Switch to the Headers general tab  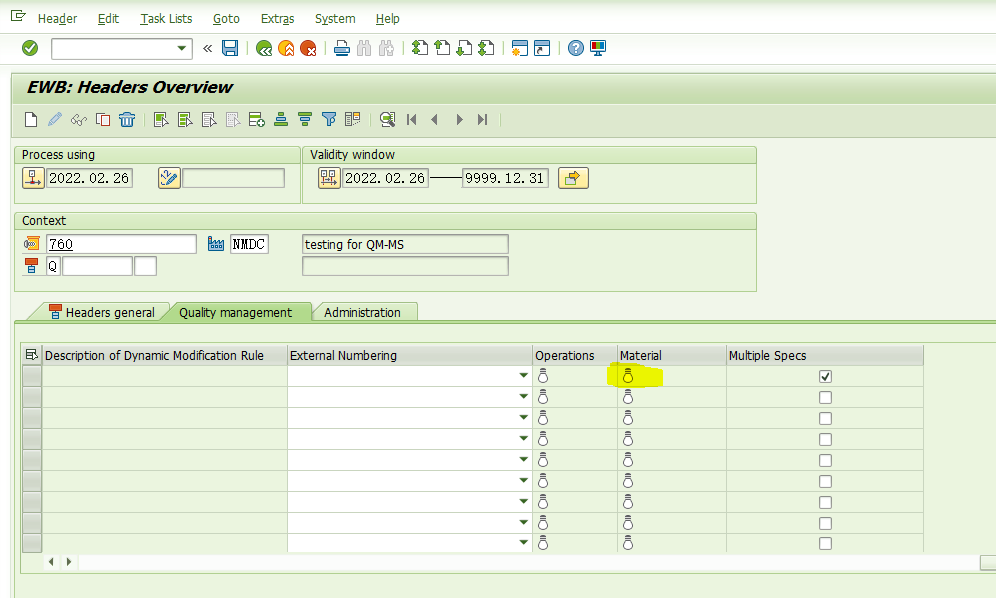click(x=102, y=312)
